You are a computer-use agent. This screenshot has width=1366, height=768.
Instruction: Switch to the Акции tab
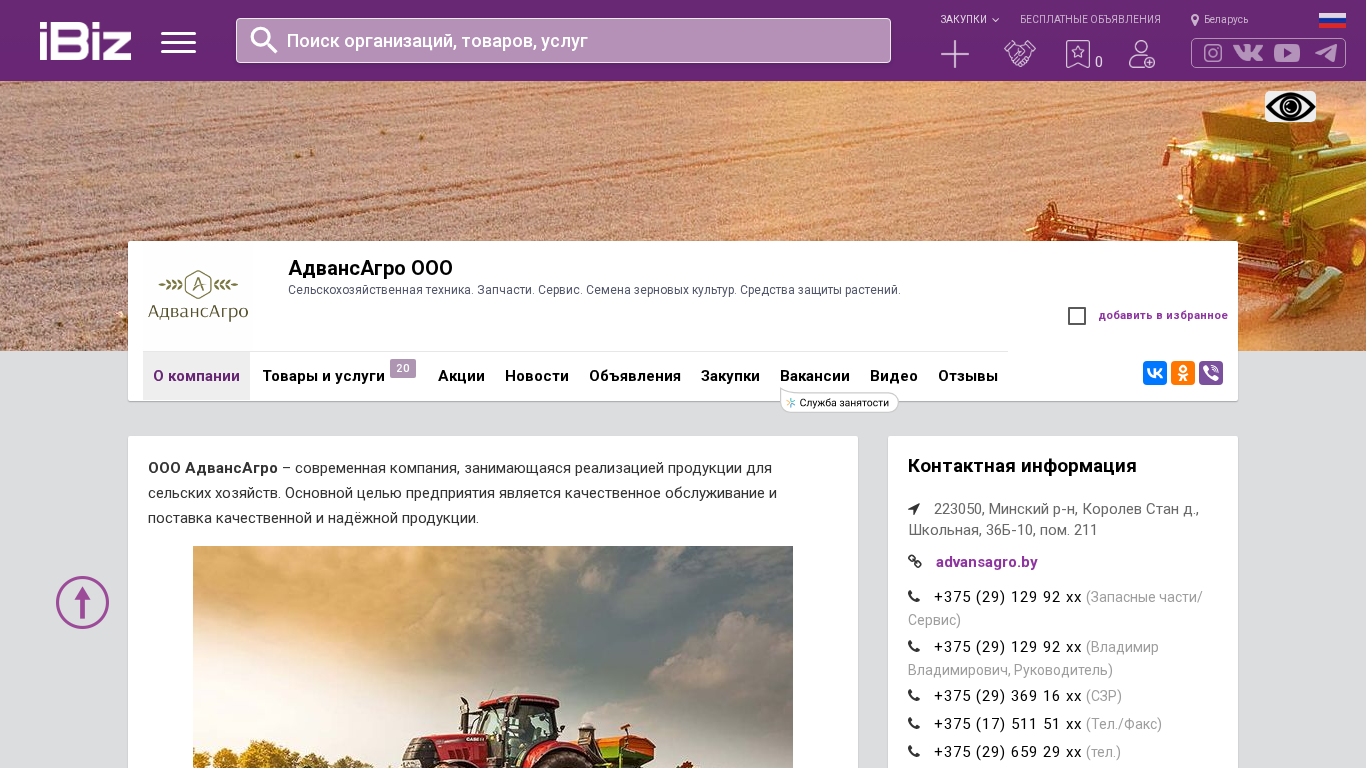pyautogui.click(x=461, y=376)
